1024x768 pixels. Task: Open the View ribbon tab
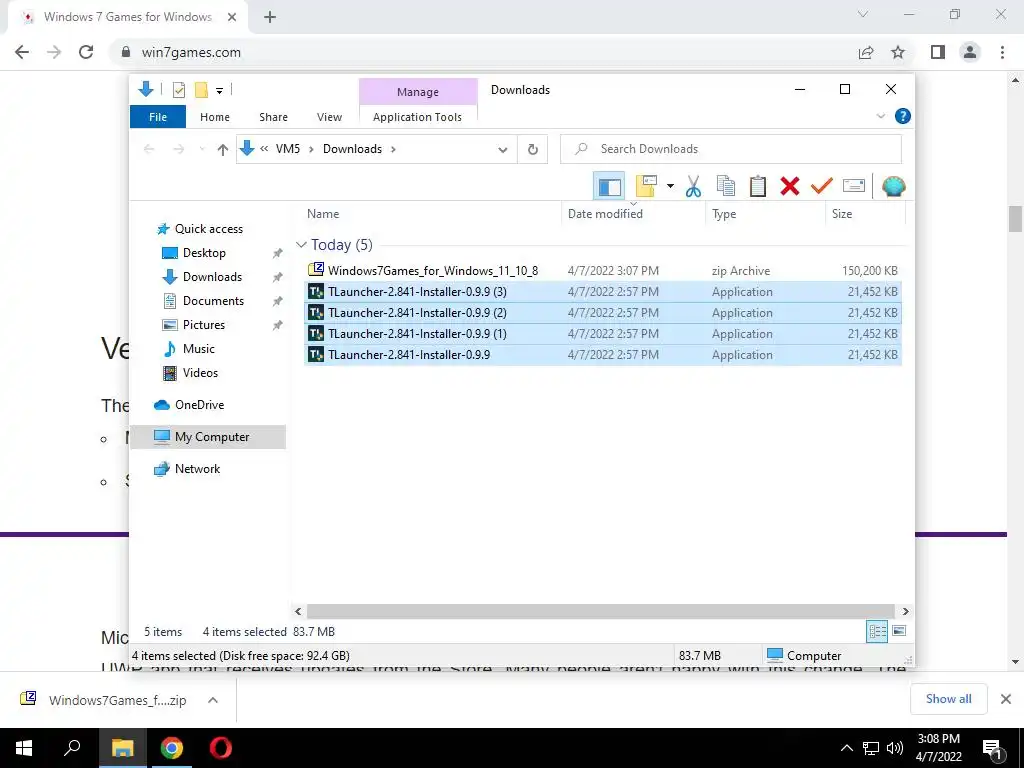click(329, 117)
